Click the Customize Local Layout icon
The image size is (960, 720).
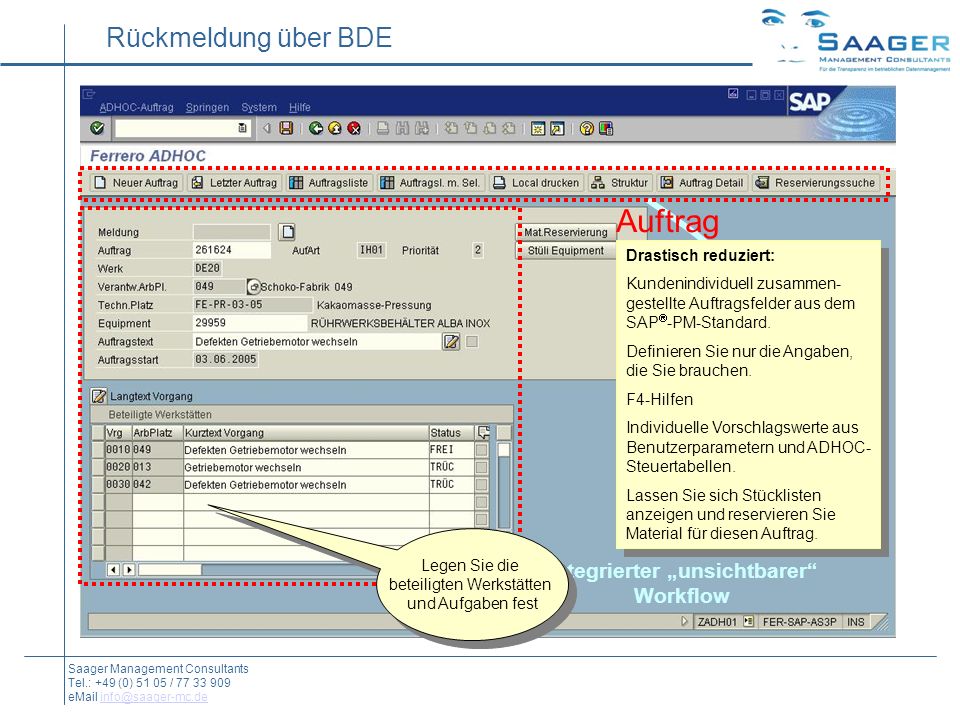(606, 128)
